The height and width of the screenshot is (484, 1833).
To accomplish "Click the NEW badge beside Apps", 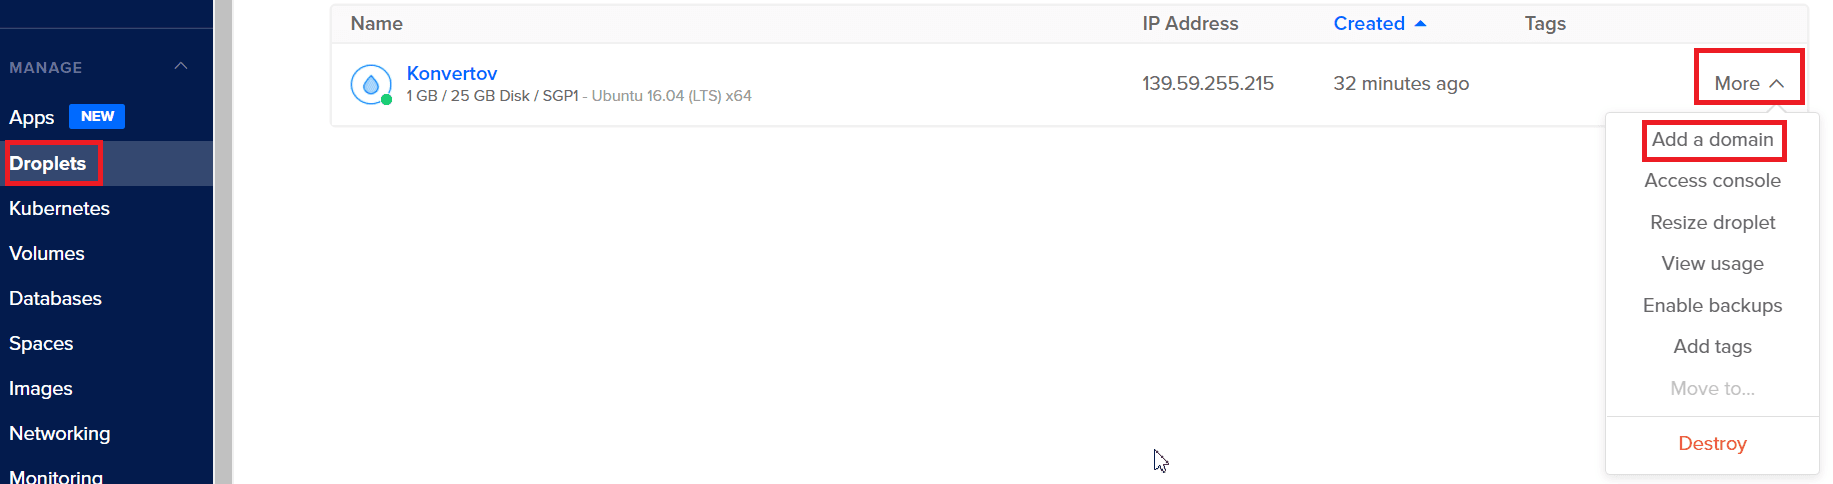I will point(97,116).
